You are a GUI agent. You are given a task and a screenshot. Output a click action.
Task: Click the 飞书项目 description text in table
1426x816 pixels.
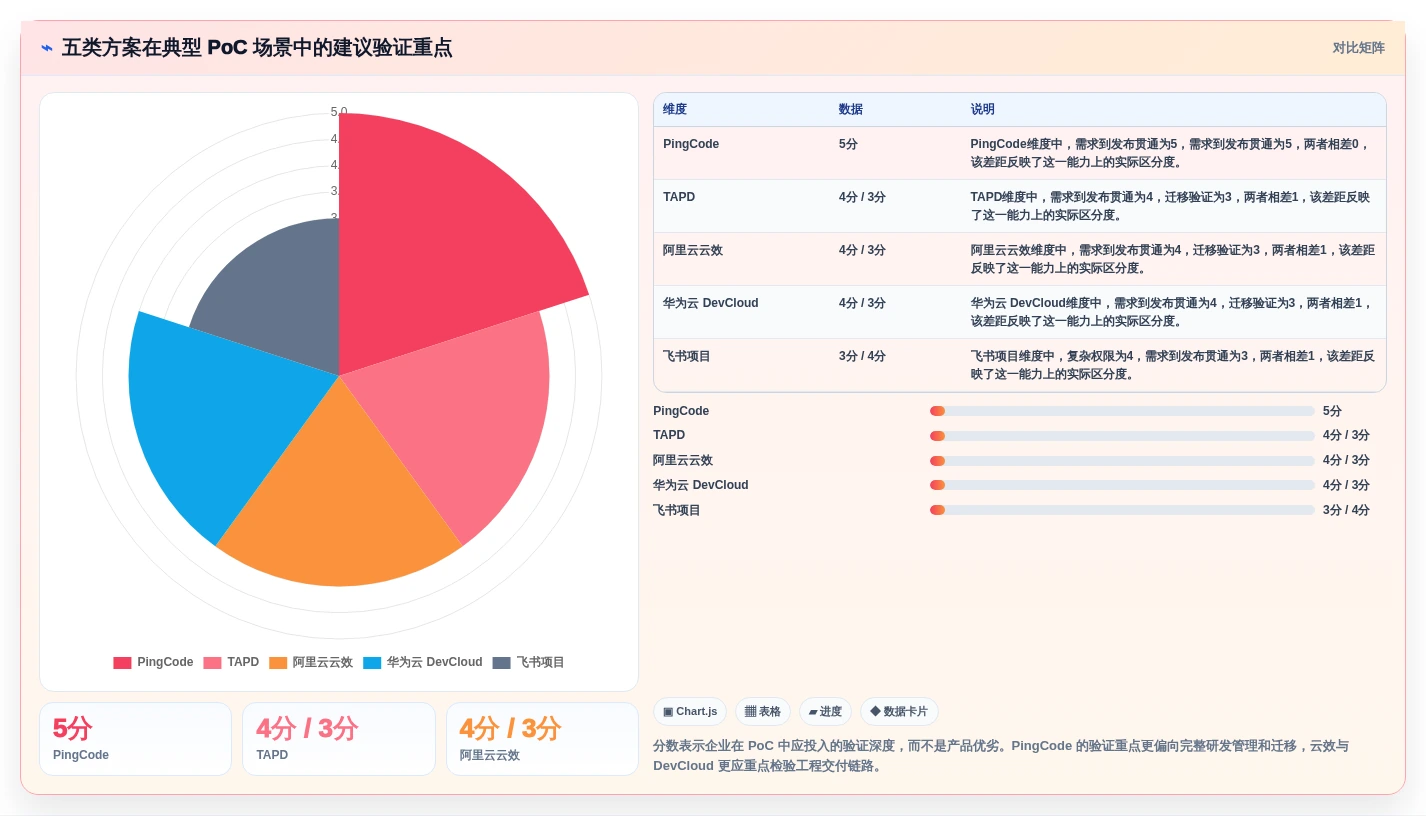coord(1172,365)
